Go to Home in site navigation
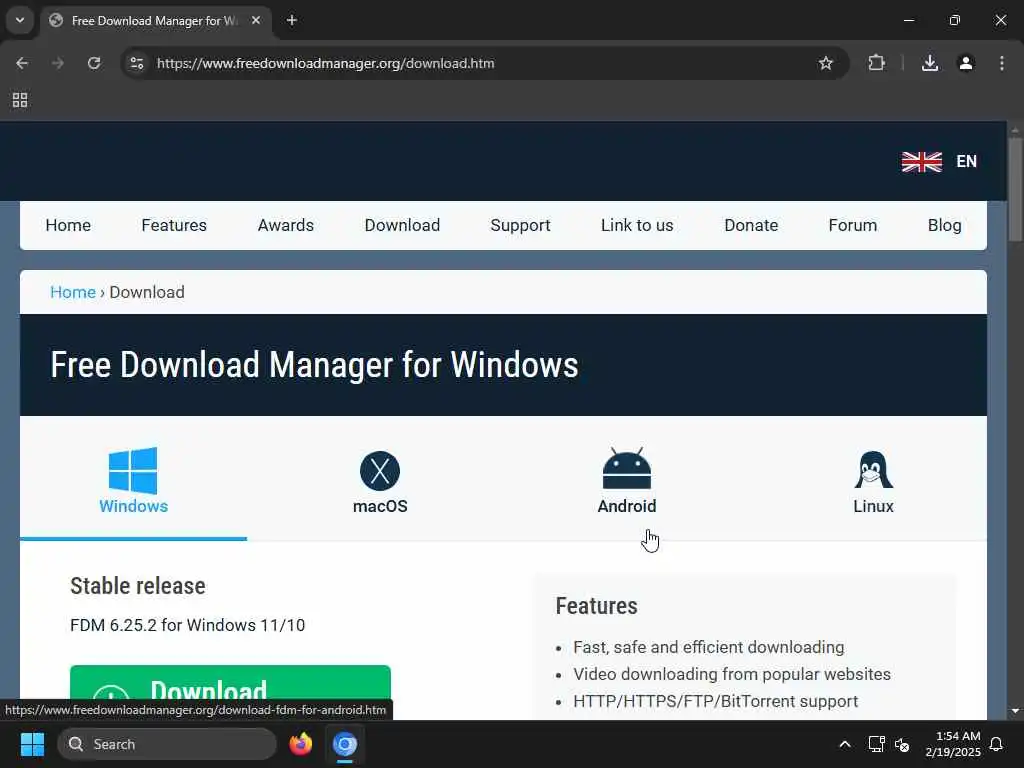This screenshot has height=768, width=1024. [x=68, y=225]
